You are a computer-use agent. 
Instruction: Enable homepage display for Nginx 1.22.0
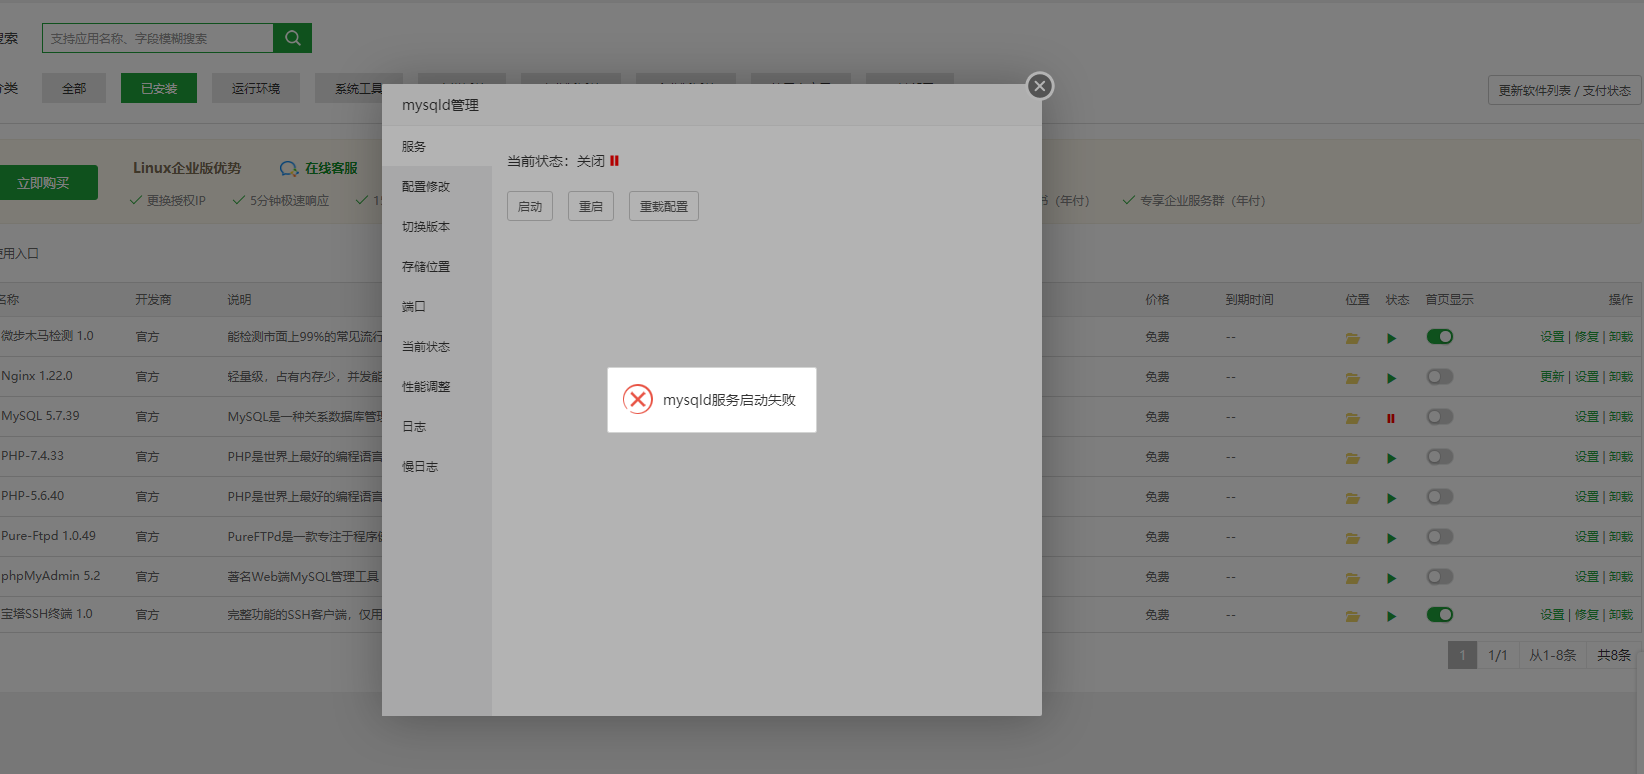1440,377
